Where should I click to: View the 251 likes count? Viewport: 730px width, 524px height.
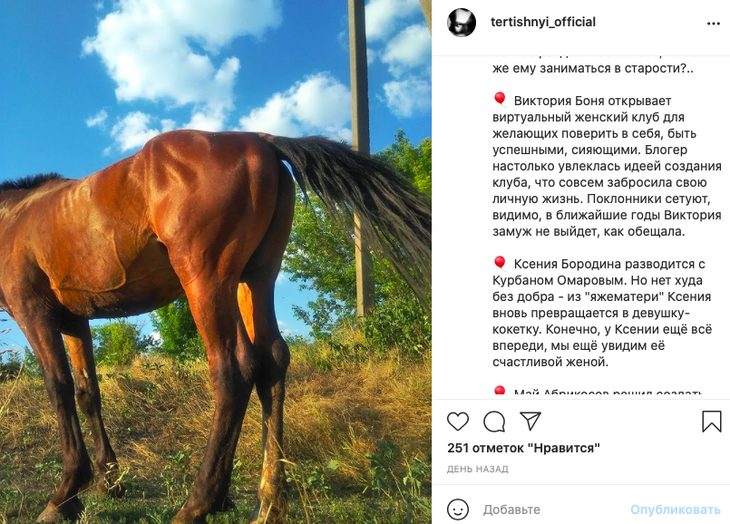click(523, 448)
